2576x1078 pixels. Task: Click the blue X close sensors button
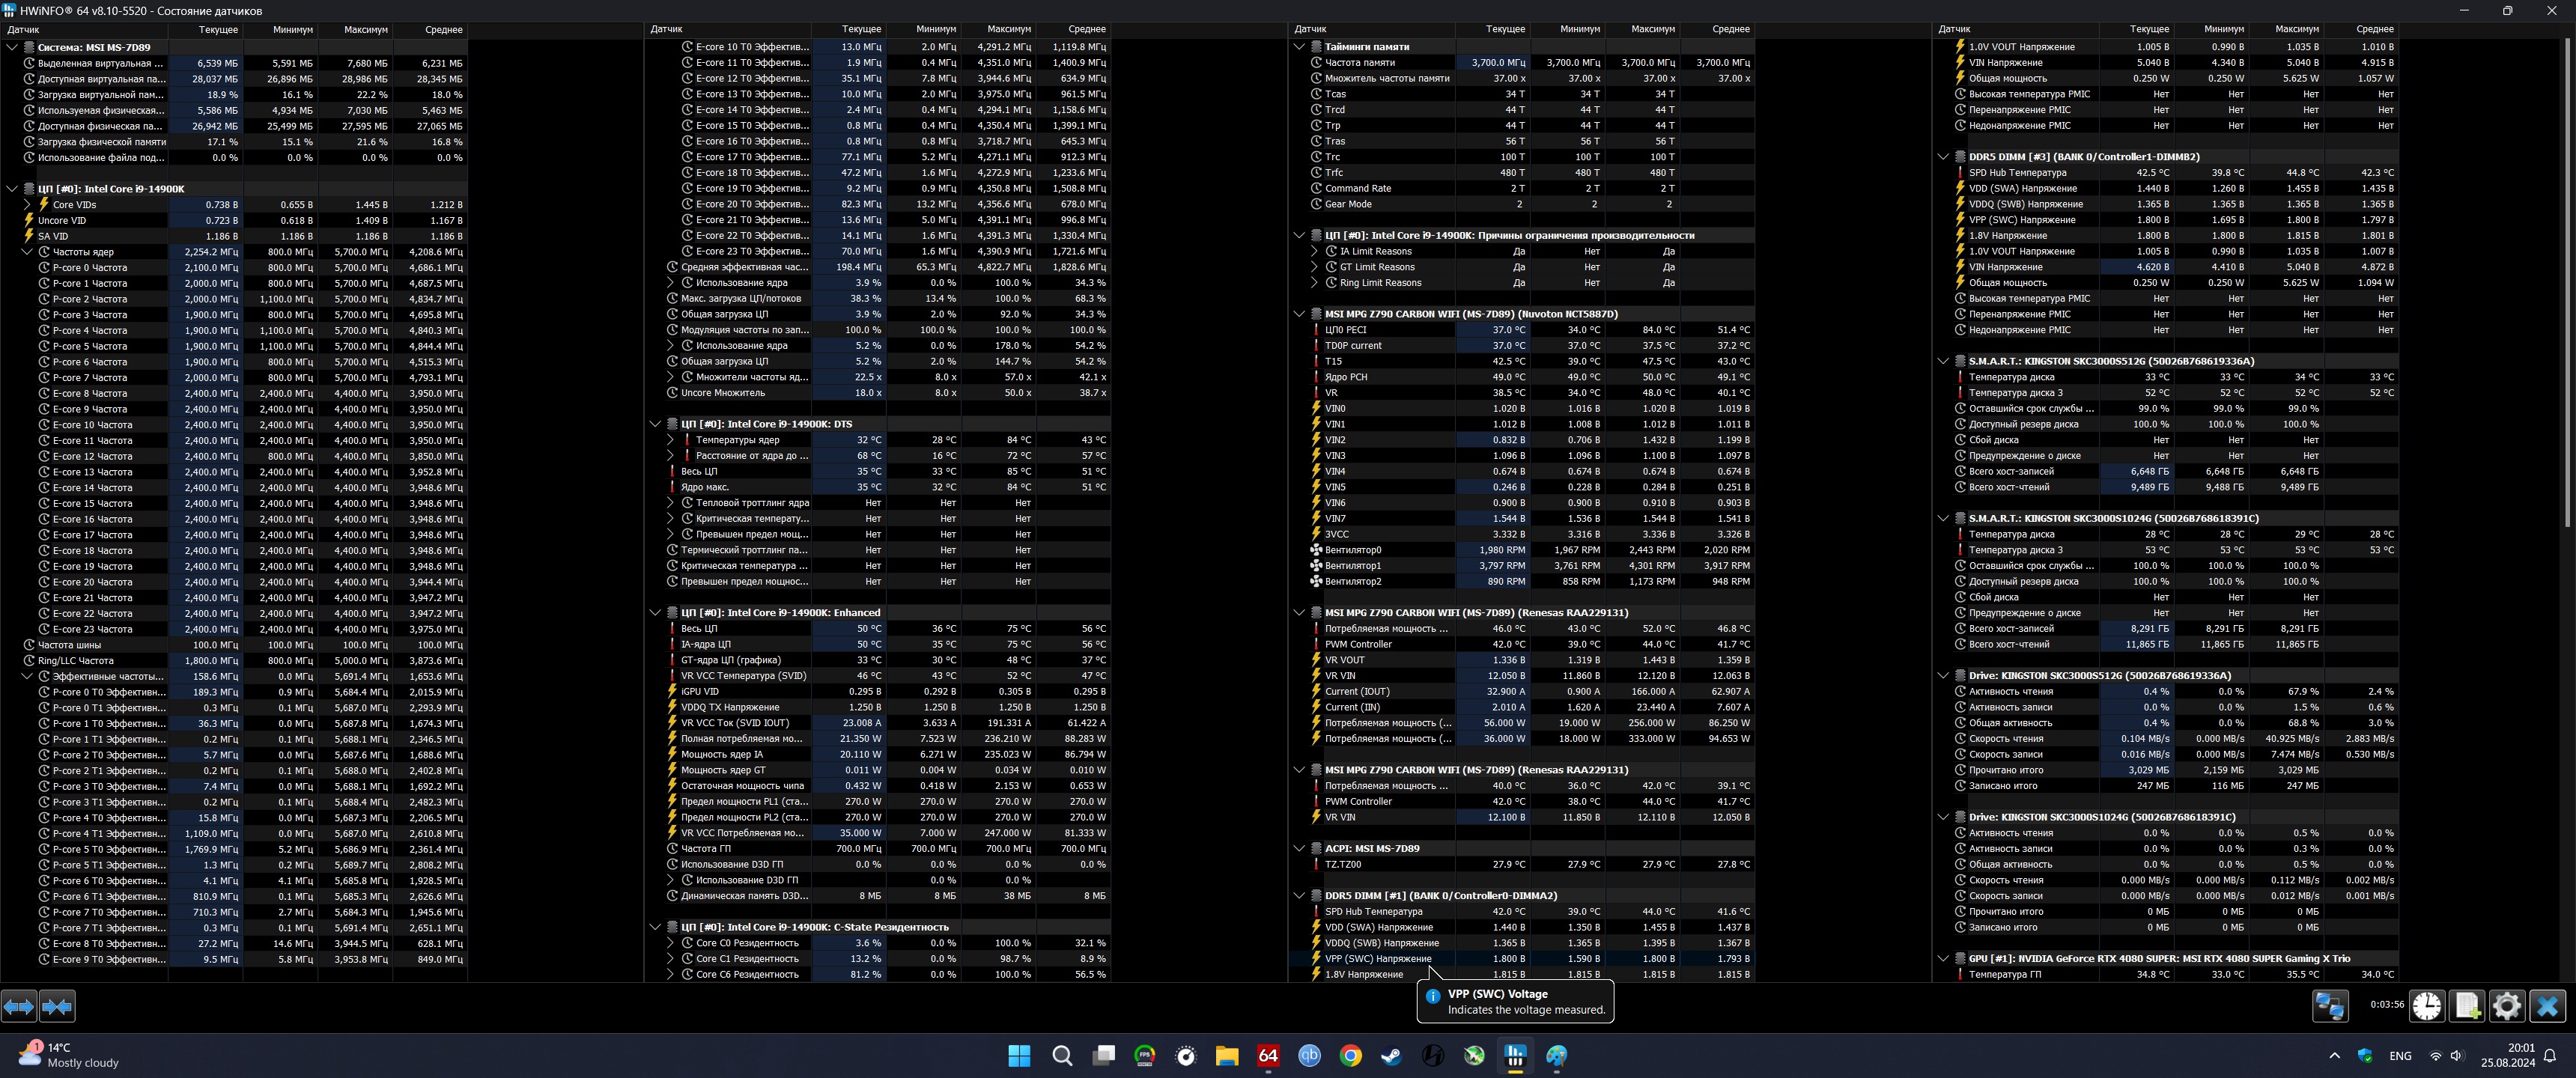point(2547,1006)
